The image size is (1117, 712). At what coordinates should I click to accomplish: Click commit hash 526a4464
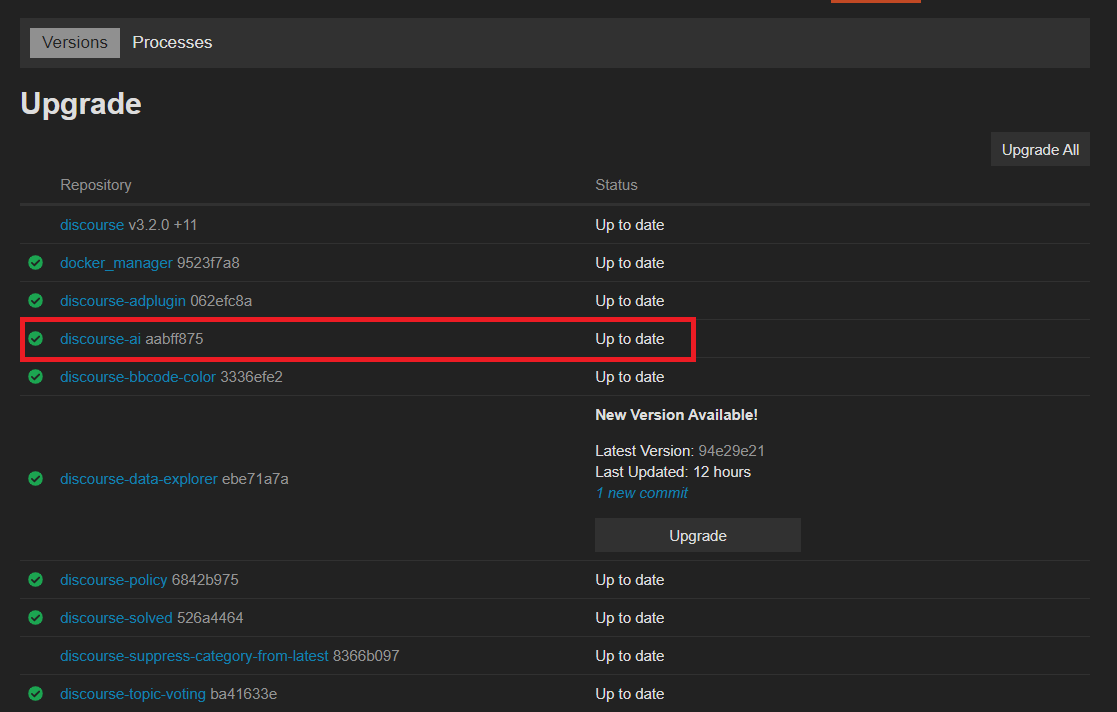[210, 618]
